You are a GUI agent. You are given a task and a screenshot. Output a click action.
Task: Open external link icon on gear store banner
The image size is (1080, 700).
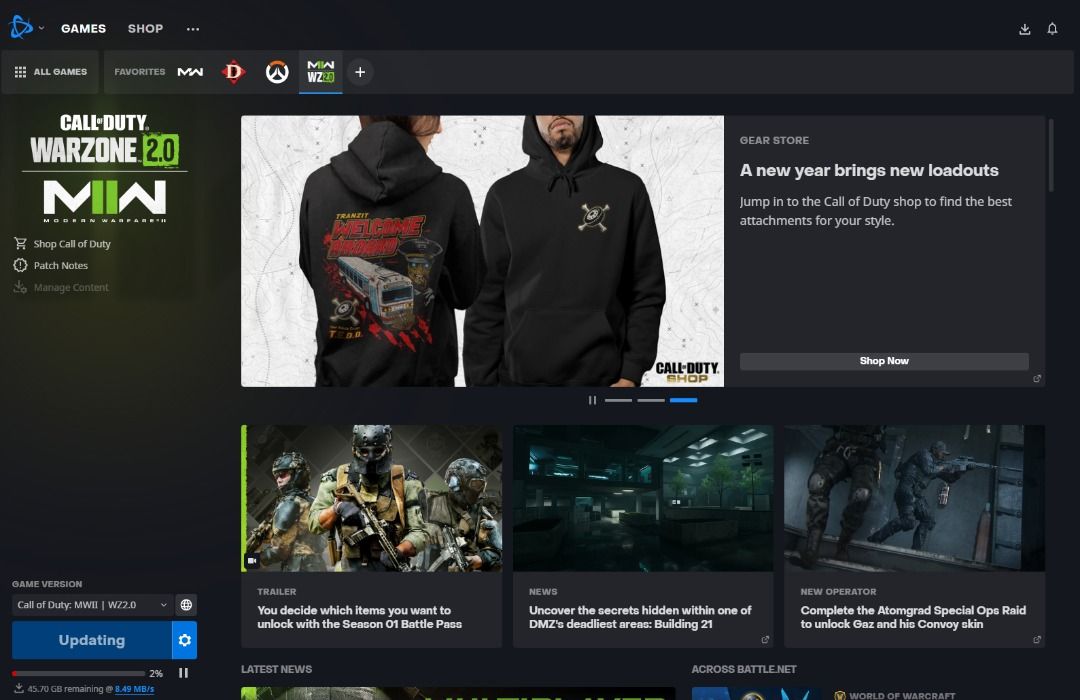click(1037, 379)
